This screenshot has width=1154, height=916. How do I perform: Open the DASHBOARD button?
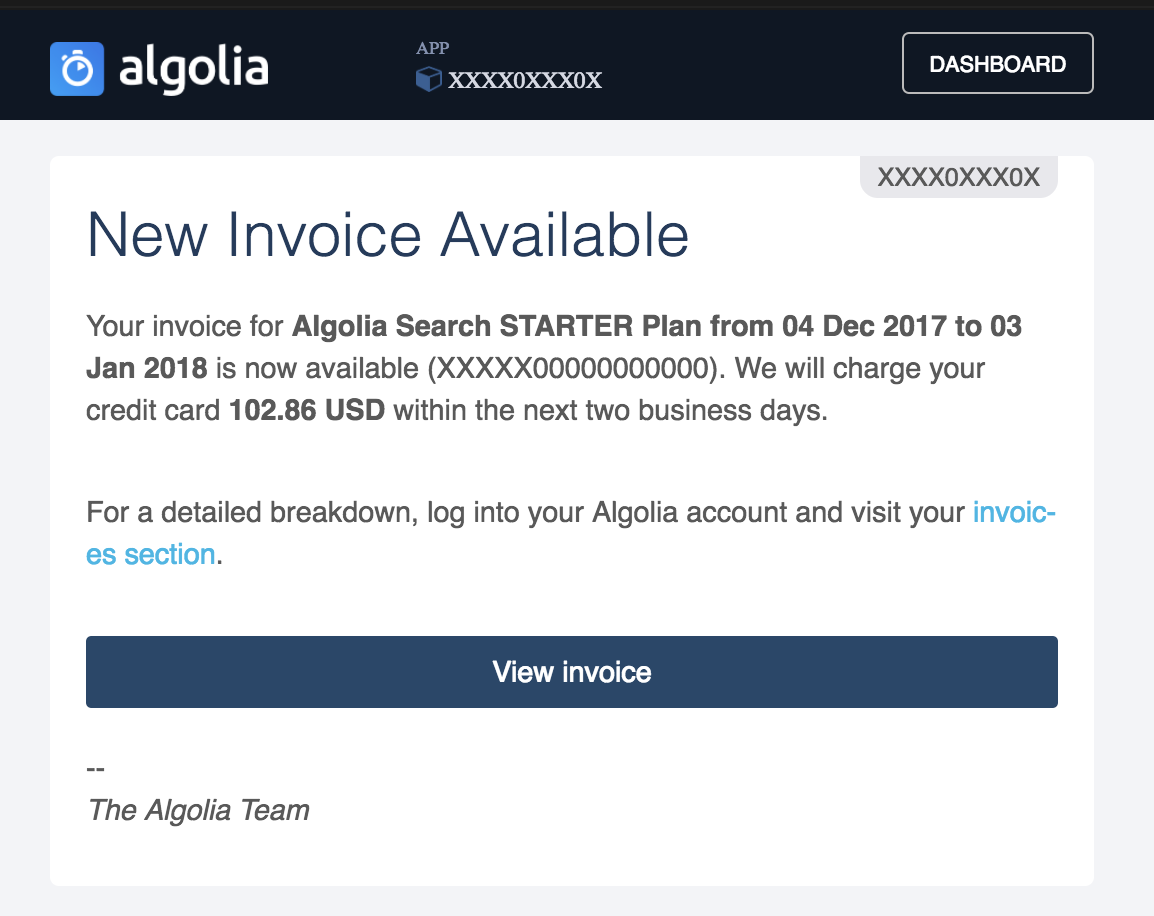click(997, 63)
